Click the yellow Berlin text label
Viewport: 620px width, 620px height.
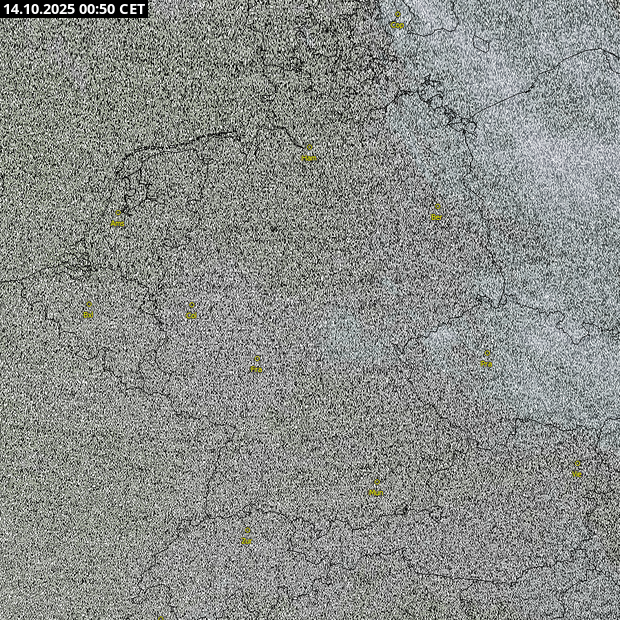tap(436, 217)
